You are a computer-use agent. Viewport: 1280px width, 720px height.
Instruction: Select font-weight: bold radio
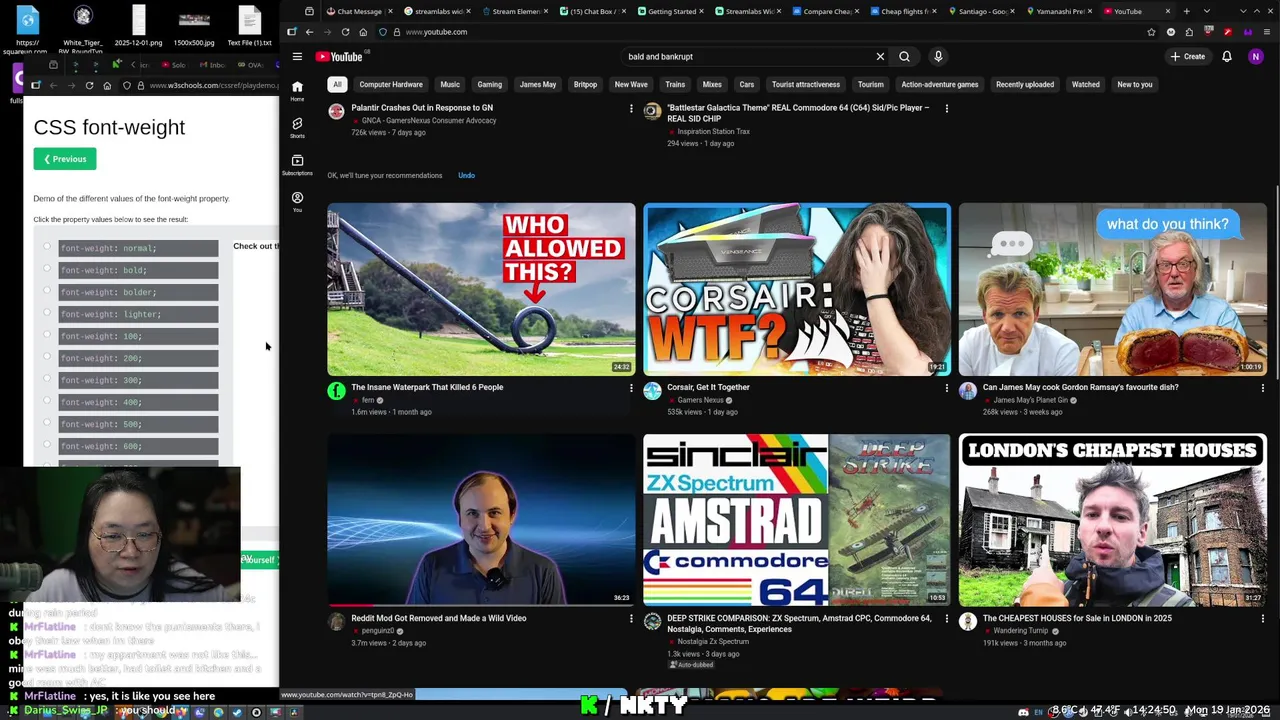(46, 269)
